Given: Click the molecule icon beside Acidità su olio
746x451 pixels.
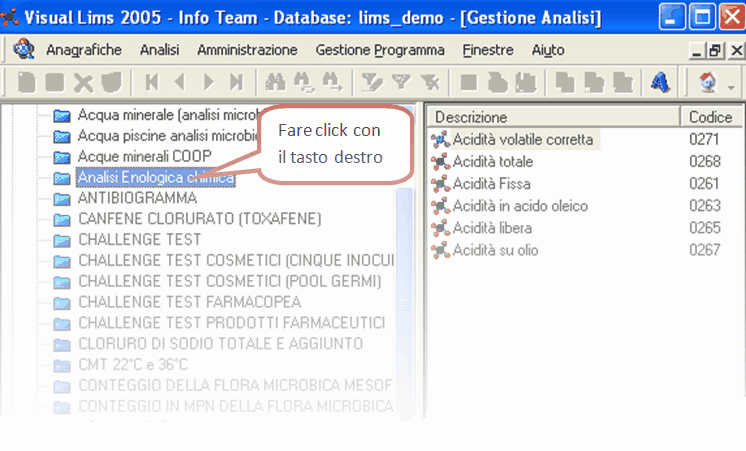Looking at the screenshot, I should point(441,250).
